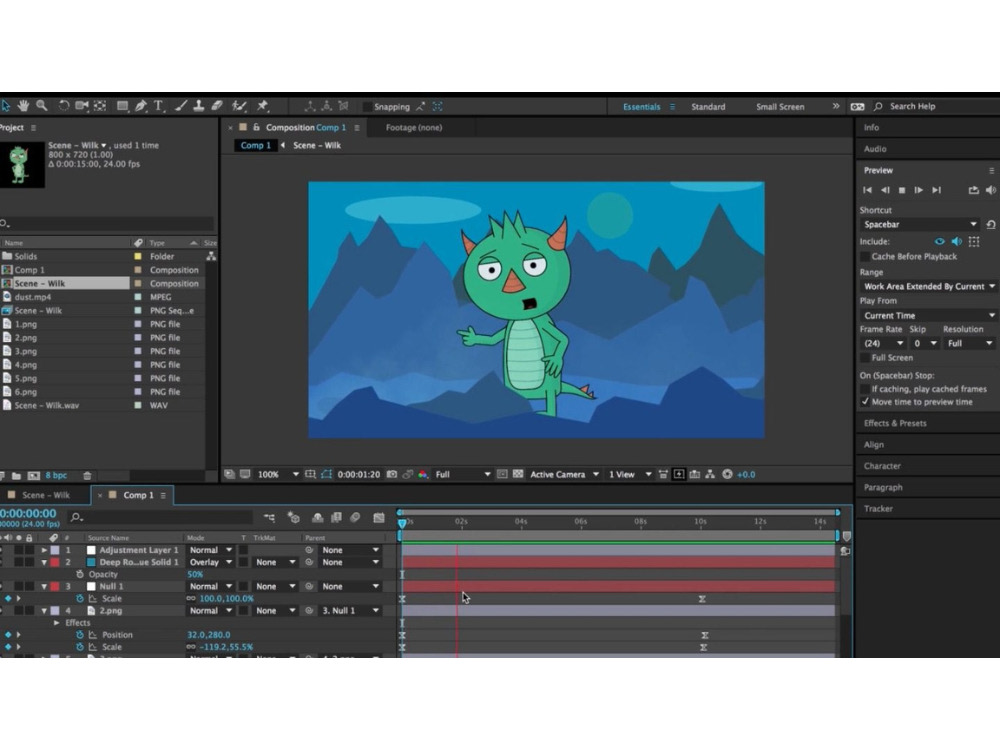
Task: Enable motion blur icon in timeline
Action: [x=355, y=518]
